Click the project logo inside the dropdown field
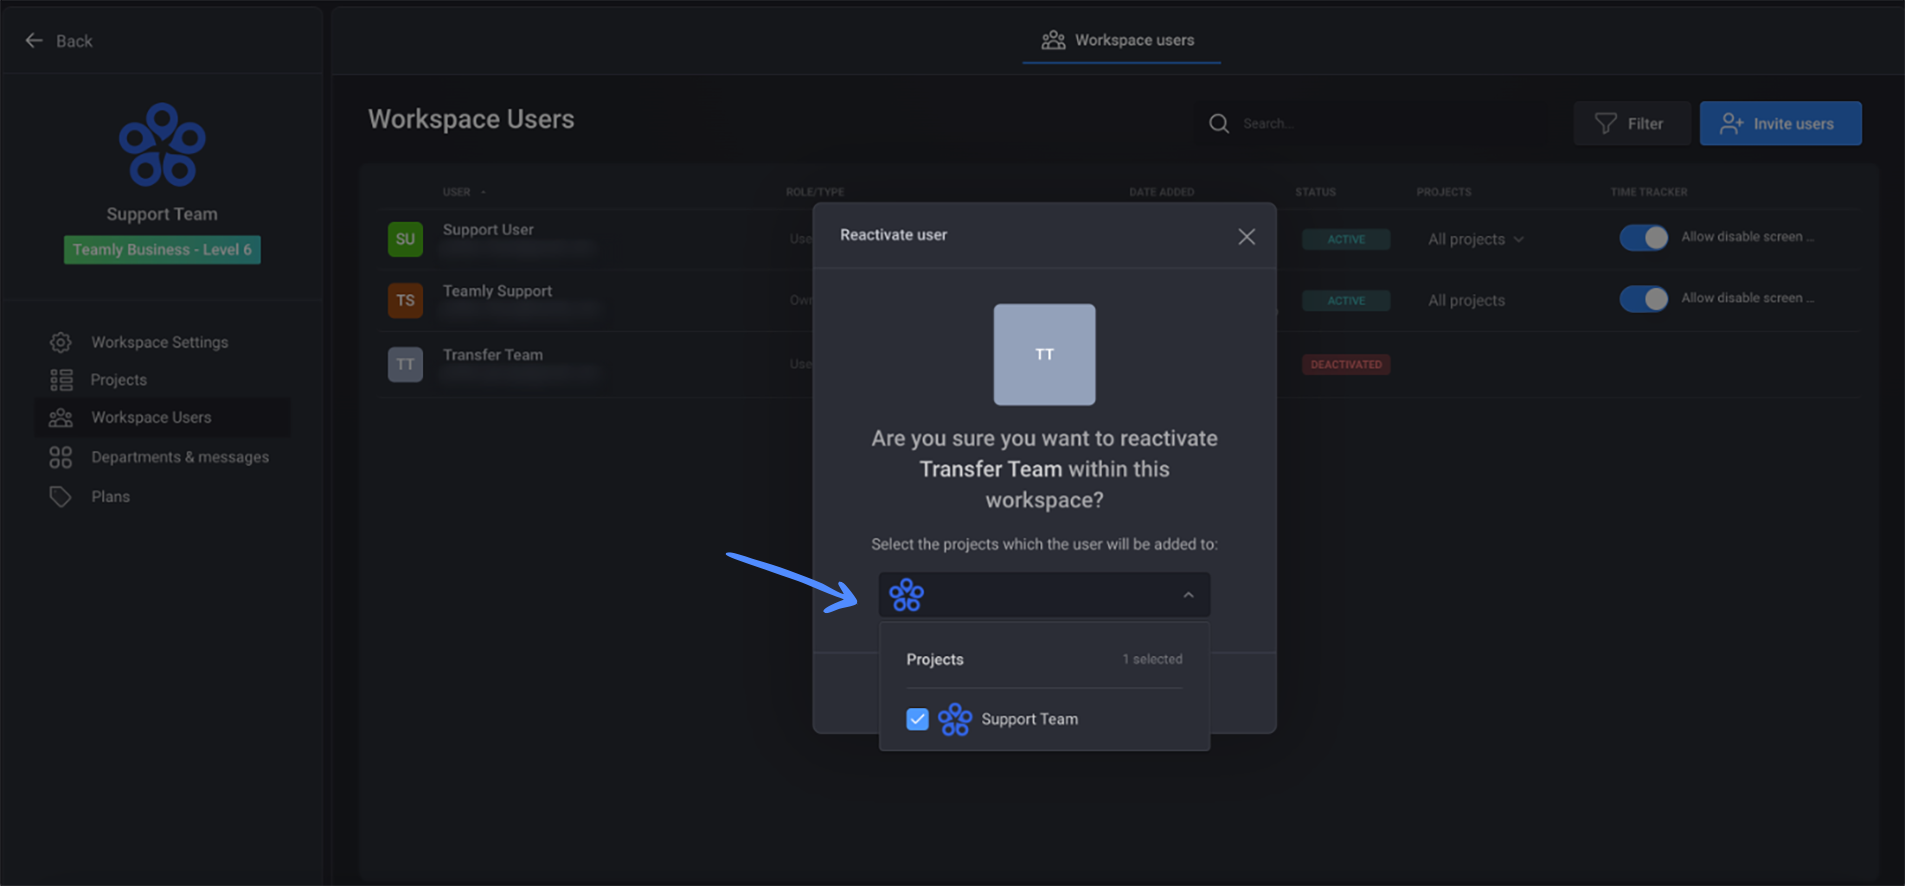This screenshot has width=1905, height=886. coord(906,595)
